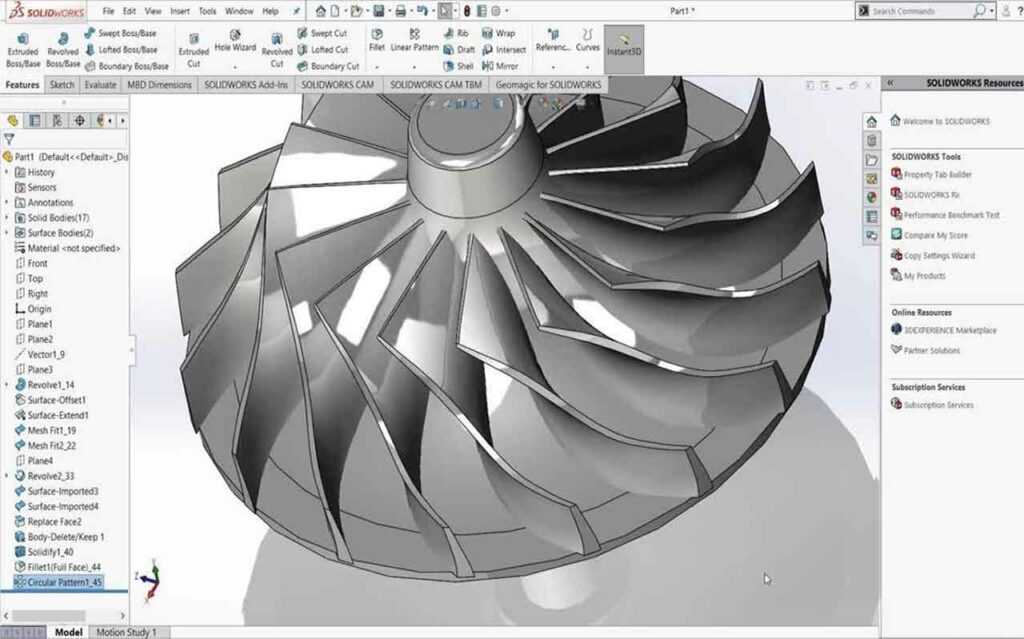Open the SOLIDWORKS CAM TBM tab
This screenshot has height=639, width=1024.
tap(436, 85)
